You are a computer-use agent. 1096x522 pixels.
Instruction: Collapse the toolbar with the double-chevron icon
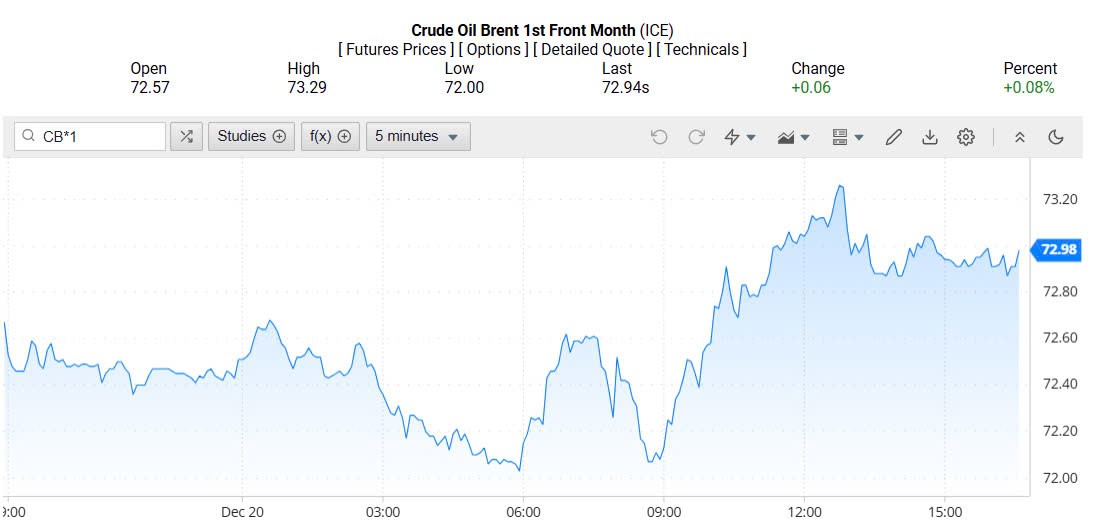[x=1020, y=137]
